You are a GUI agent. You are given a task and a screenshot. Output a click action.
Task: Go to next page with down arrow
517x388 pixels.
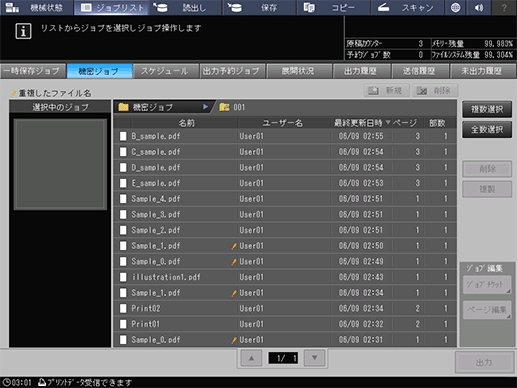(x=314, y=358)
